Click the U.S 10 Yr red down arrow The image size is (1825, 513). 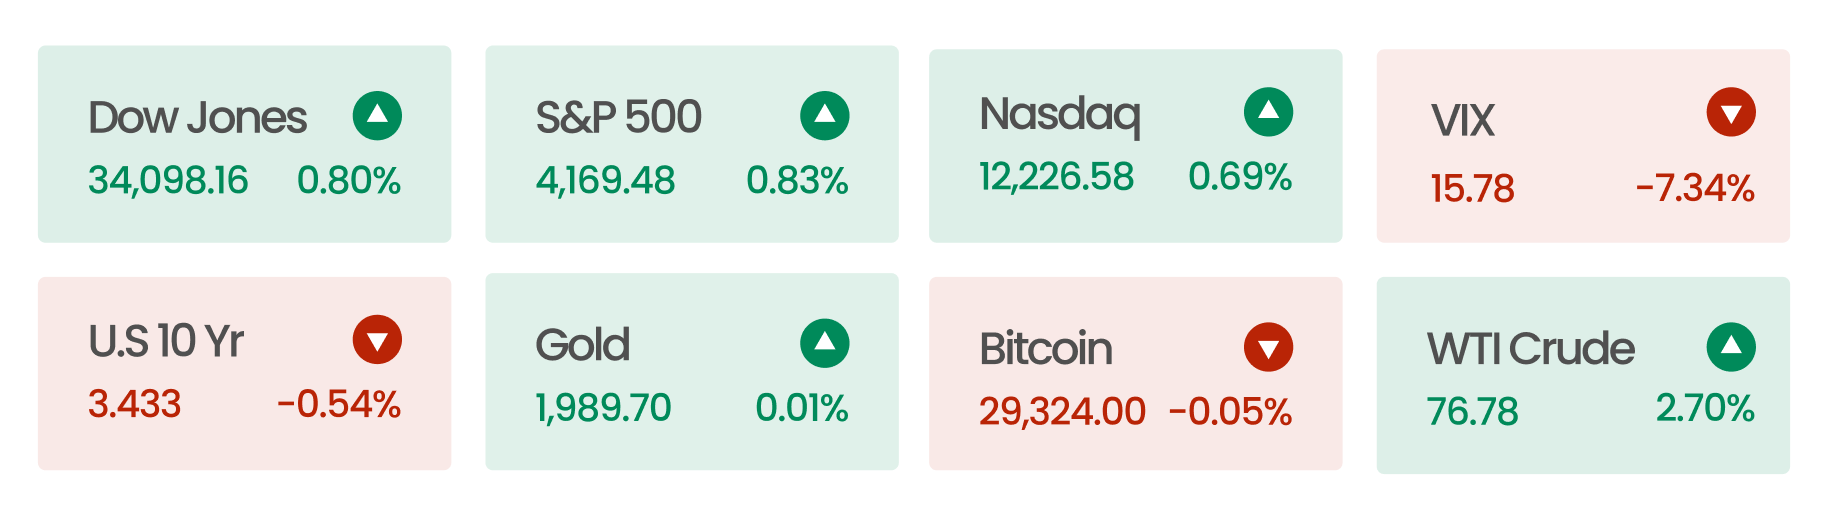click(x=377, y=340)
